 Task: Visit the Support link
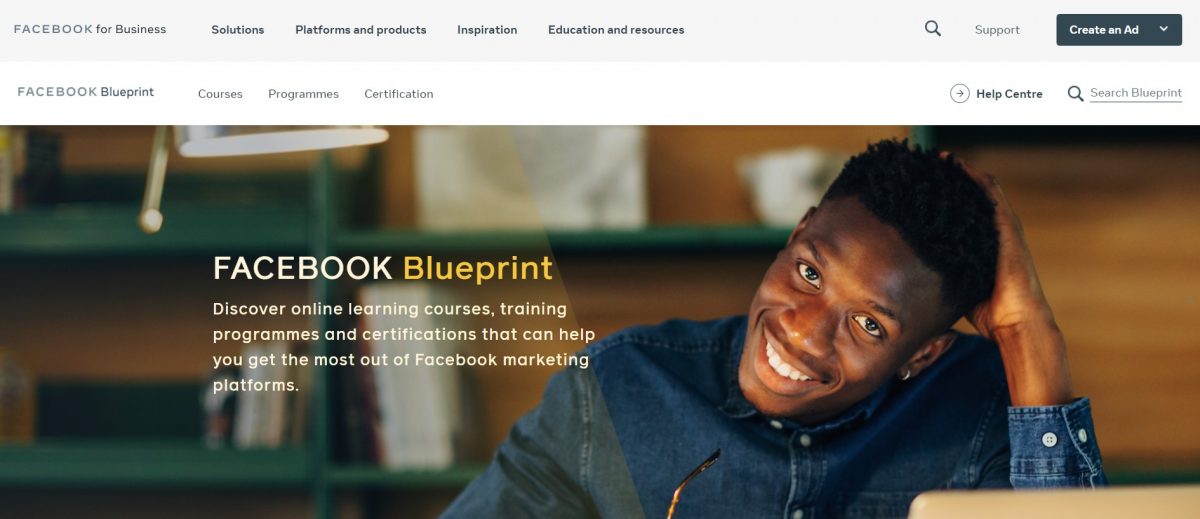point(997,30)
